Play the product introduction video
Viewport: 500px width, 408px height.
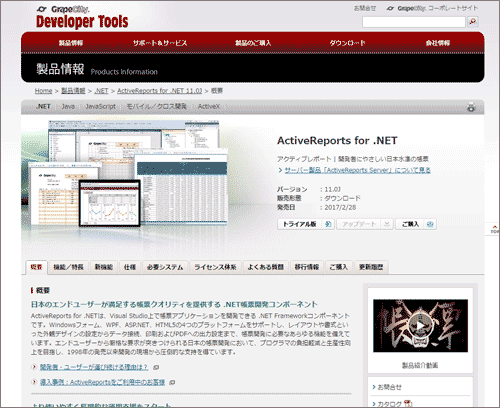tap(420, 326)
